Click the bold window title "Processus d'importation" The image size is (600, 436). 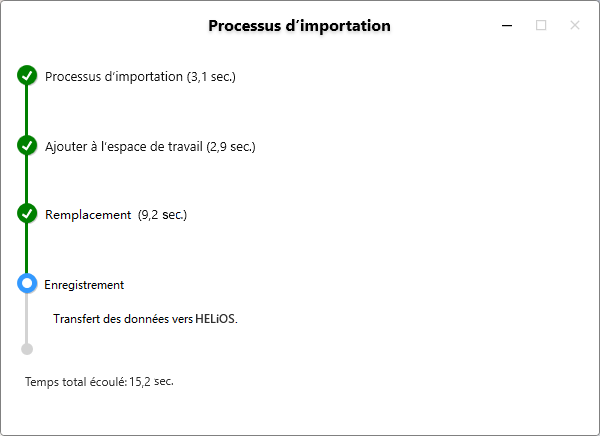point(299,25)
